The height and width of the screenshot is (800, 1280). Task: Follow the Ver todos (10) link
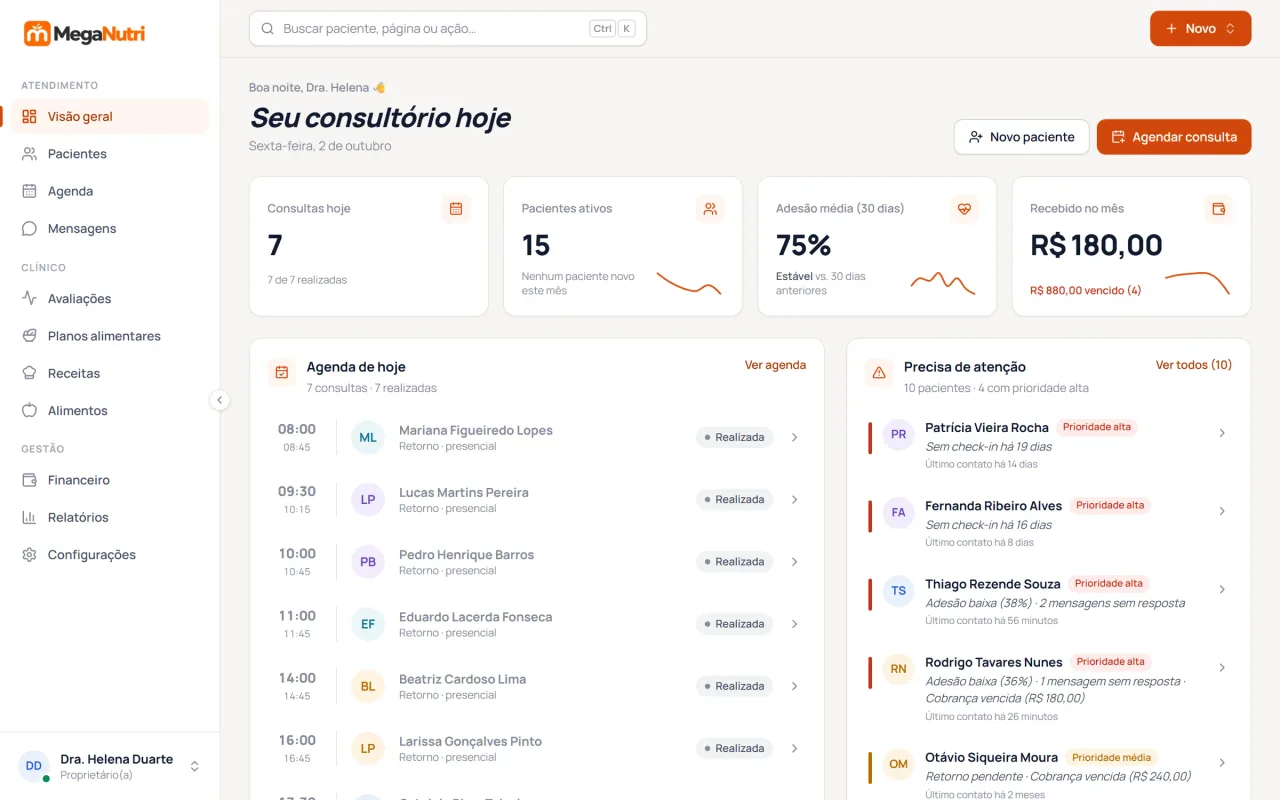(1194, 365)
